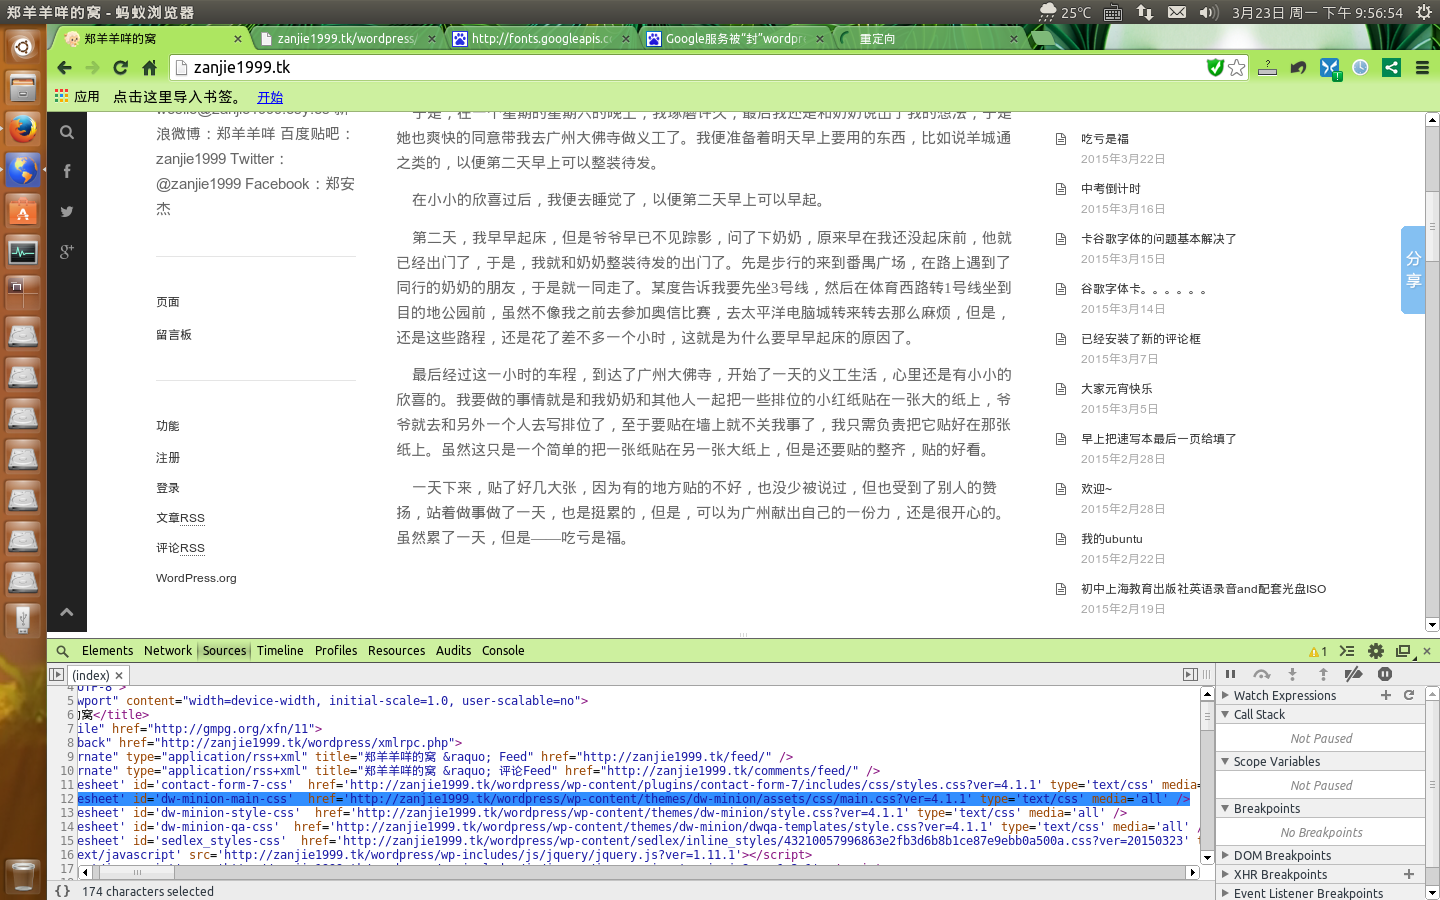Open the blue clock history extension
1440x900 pixels.
point(1360,68)
